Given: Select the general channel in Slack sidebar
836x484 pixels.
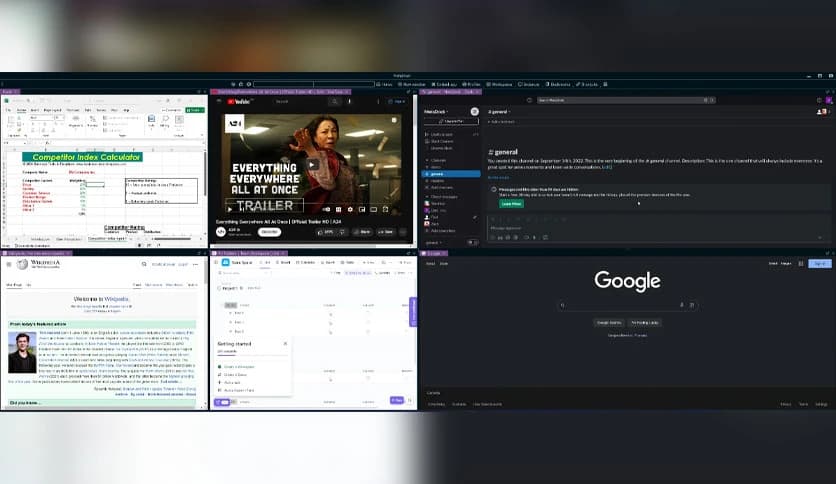Looking at the screenshot, I should coord(451,174).
